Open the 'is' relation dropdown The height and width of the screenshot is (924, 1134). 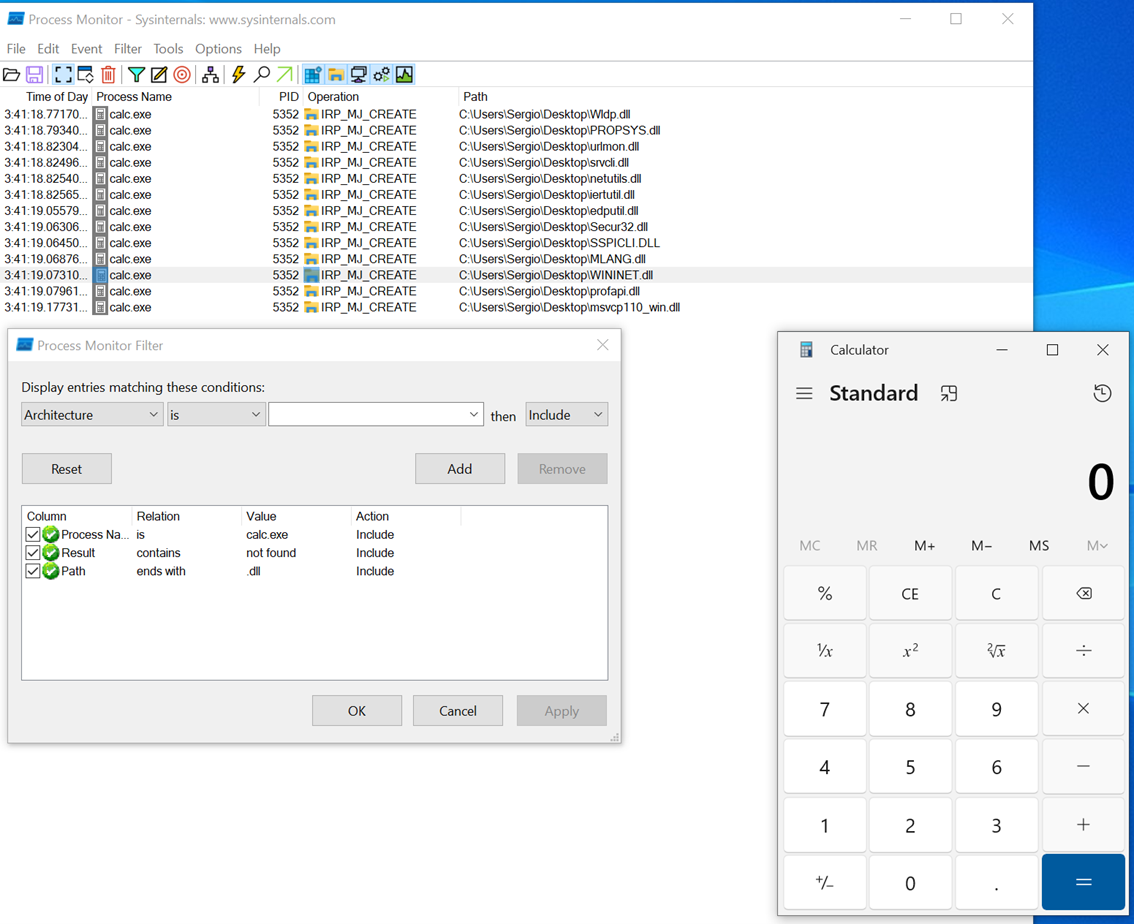pyautogui.click(x=215, y=415)
